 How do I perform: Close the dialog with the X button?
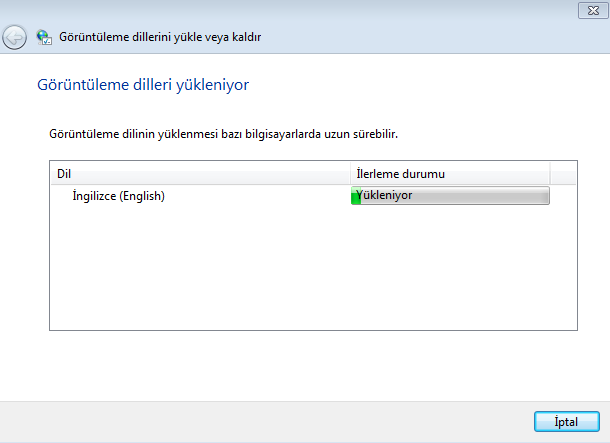(593, 11)
